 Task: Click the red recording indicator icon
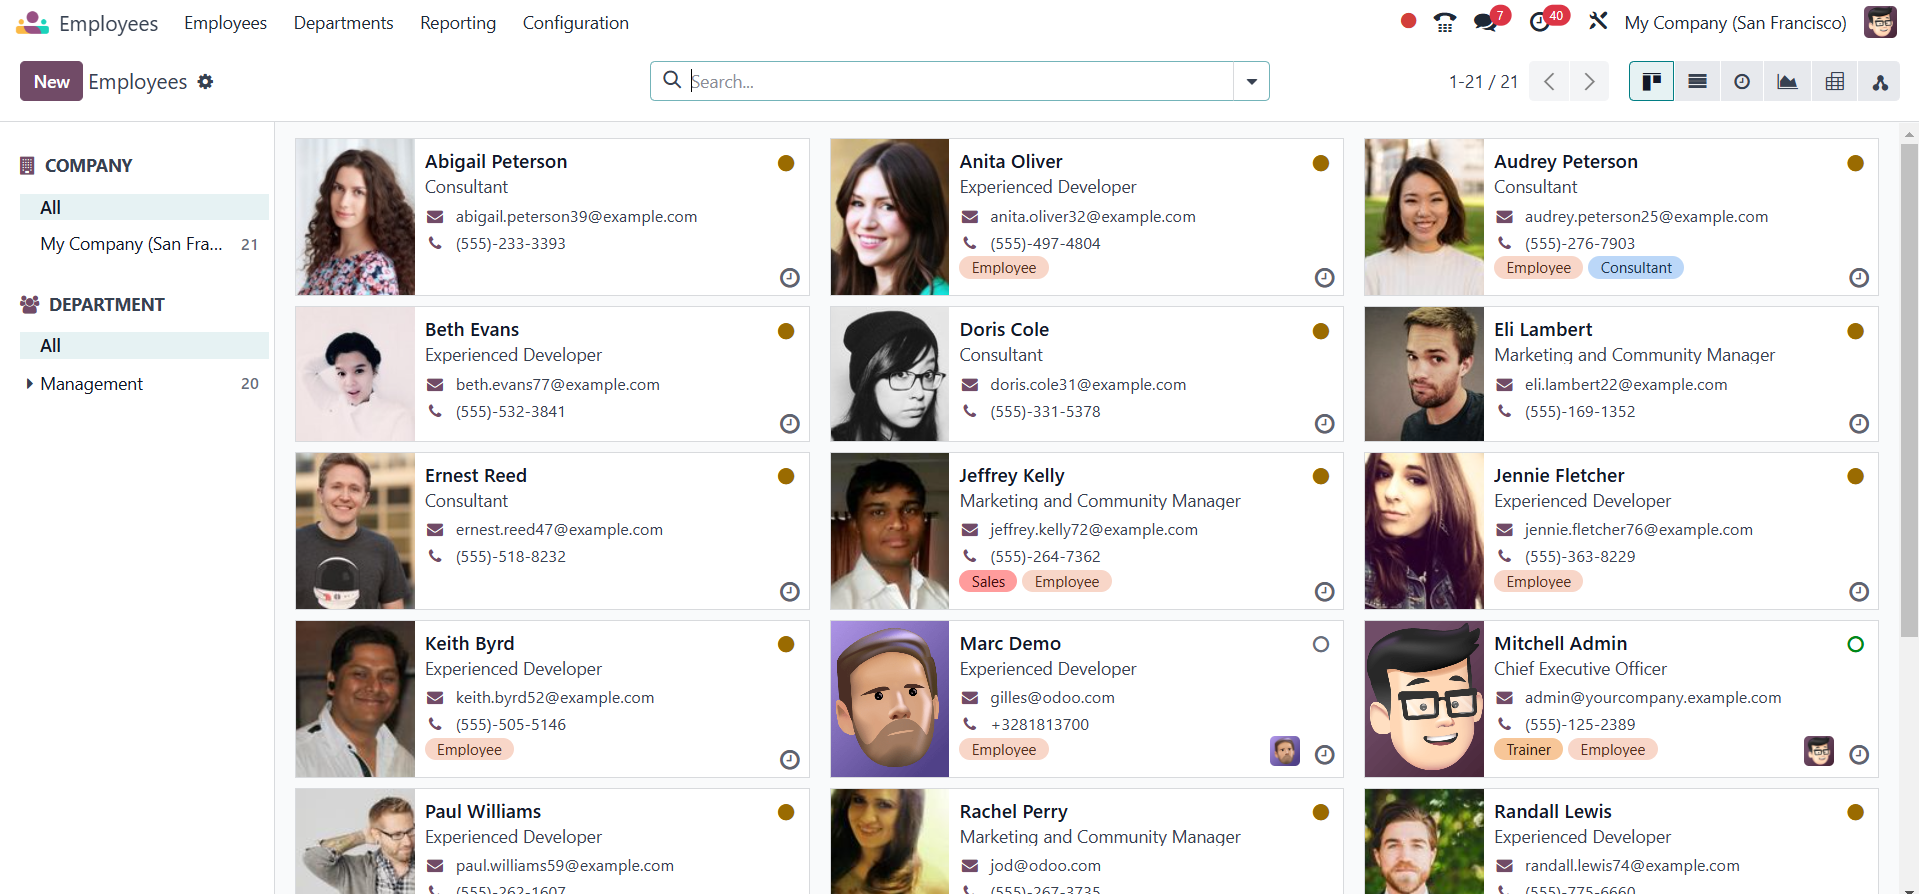1408,21
